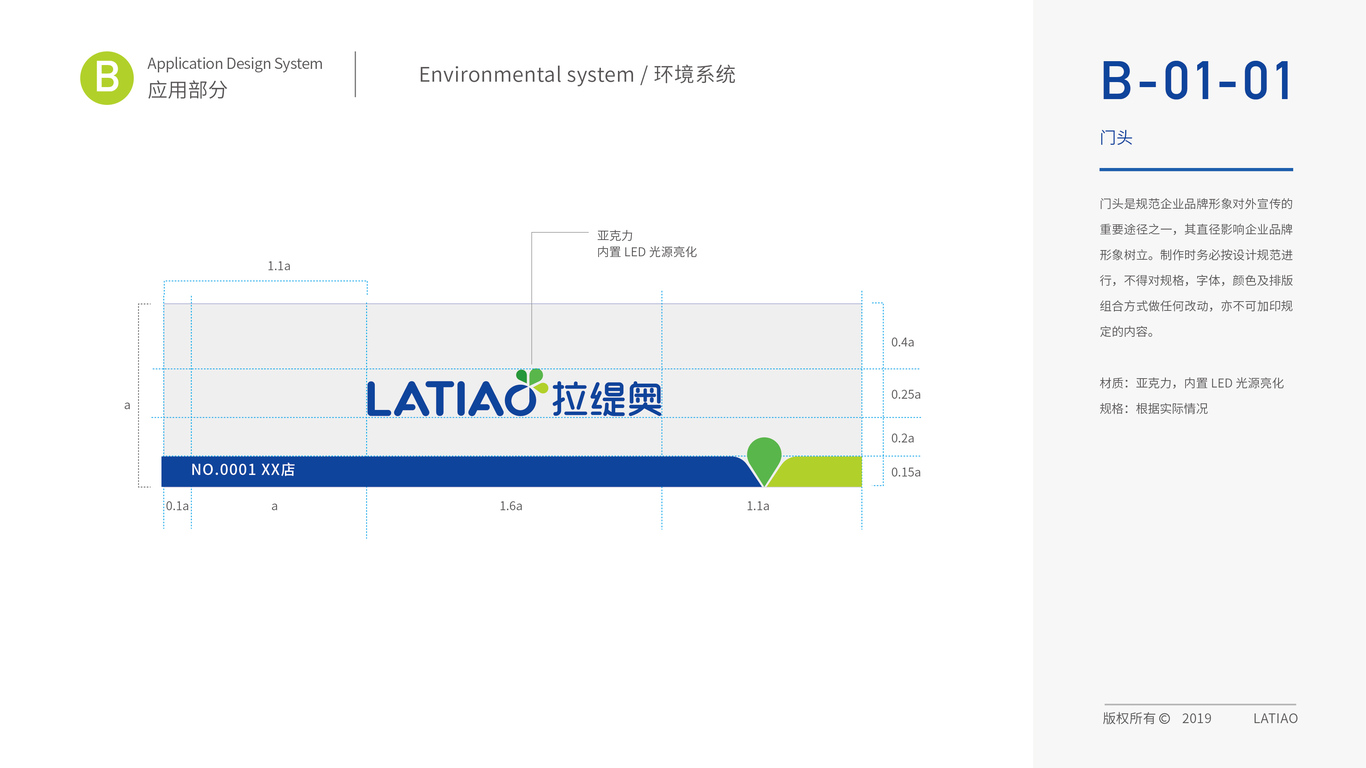Click the "Application Design System" heading
The image size is (1366, 768).
[x=235, y=63]
